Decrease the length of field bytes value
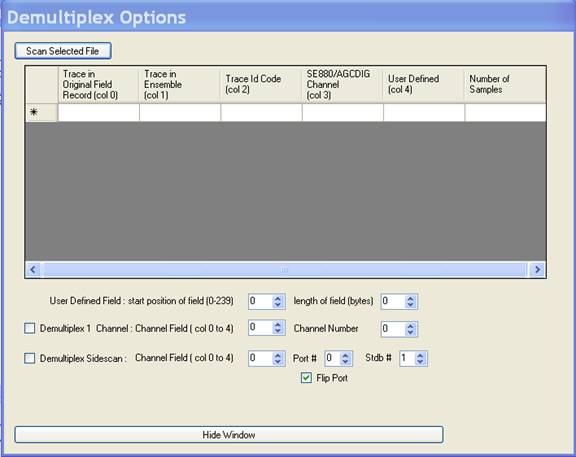The height and width of the screenshot is (457, 576). (x=410, y=305)
